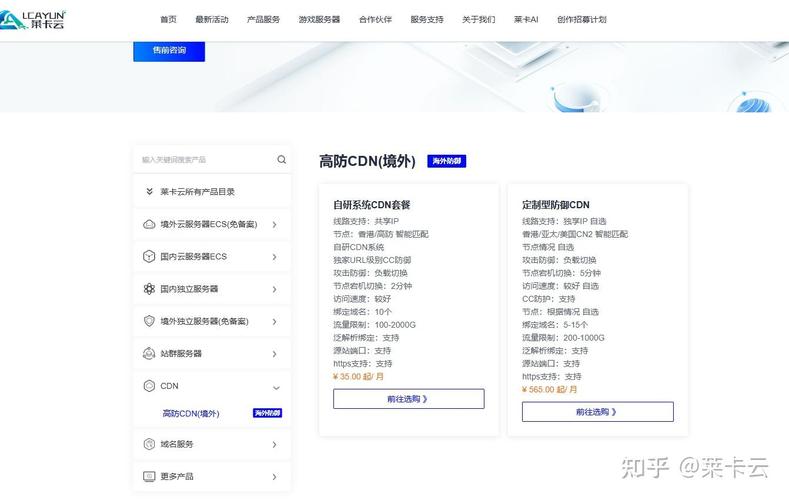
Task: Select the 站群服务器 category
Action: click(212, 353)
